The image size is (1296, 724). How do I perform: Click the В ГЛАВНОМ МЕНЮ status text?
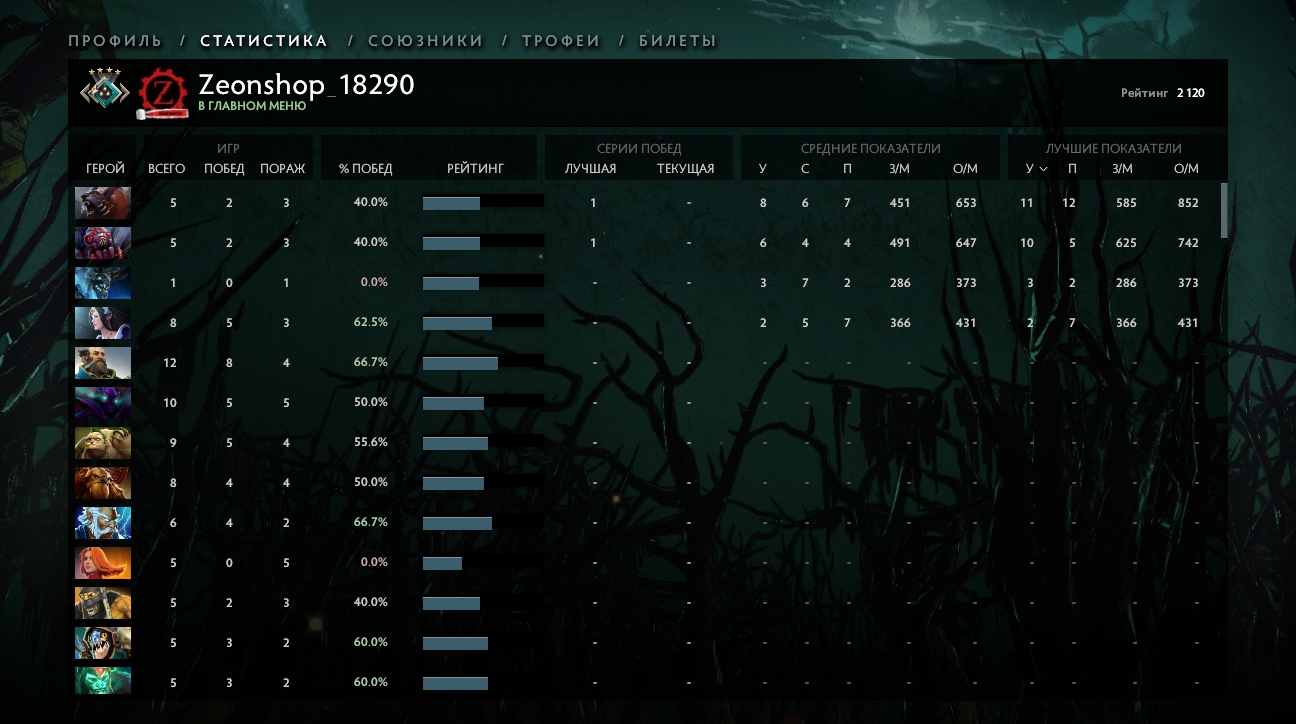[252, 106]
